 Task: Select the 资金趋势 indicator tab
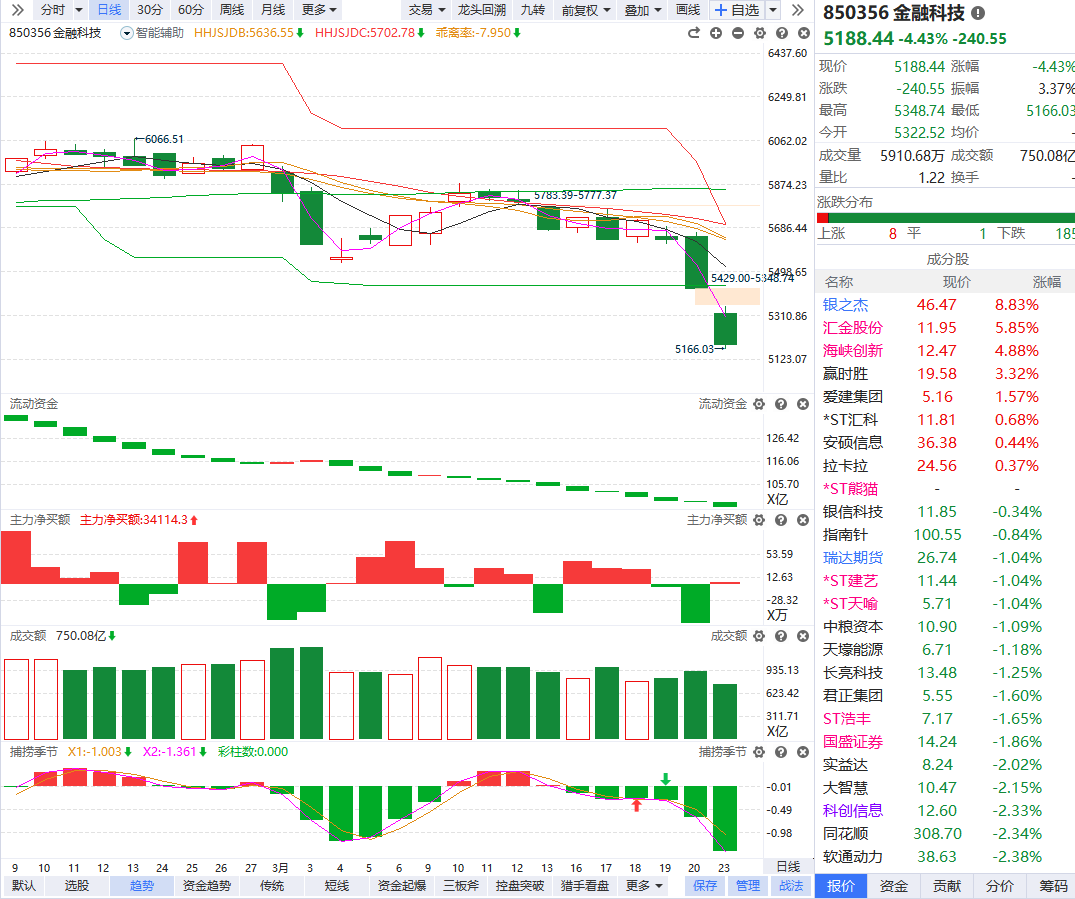tap(206, 885)
